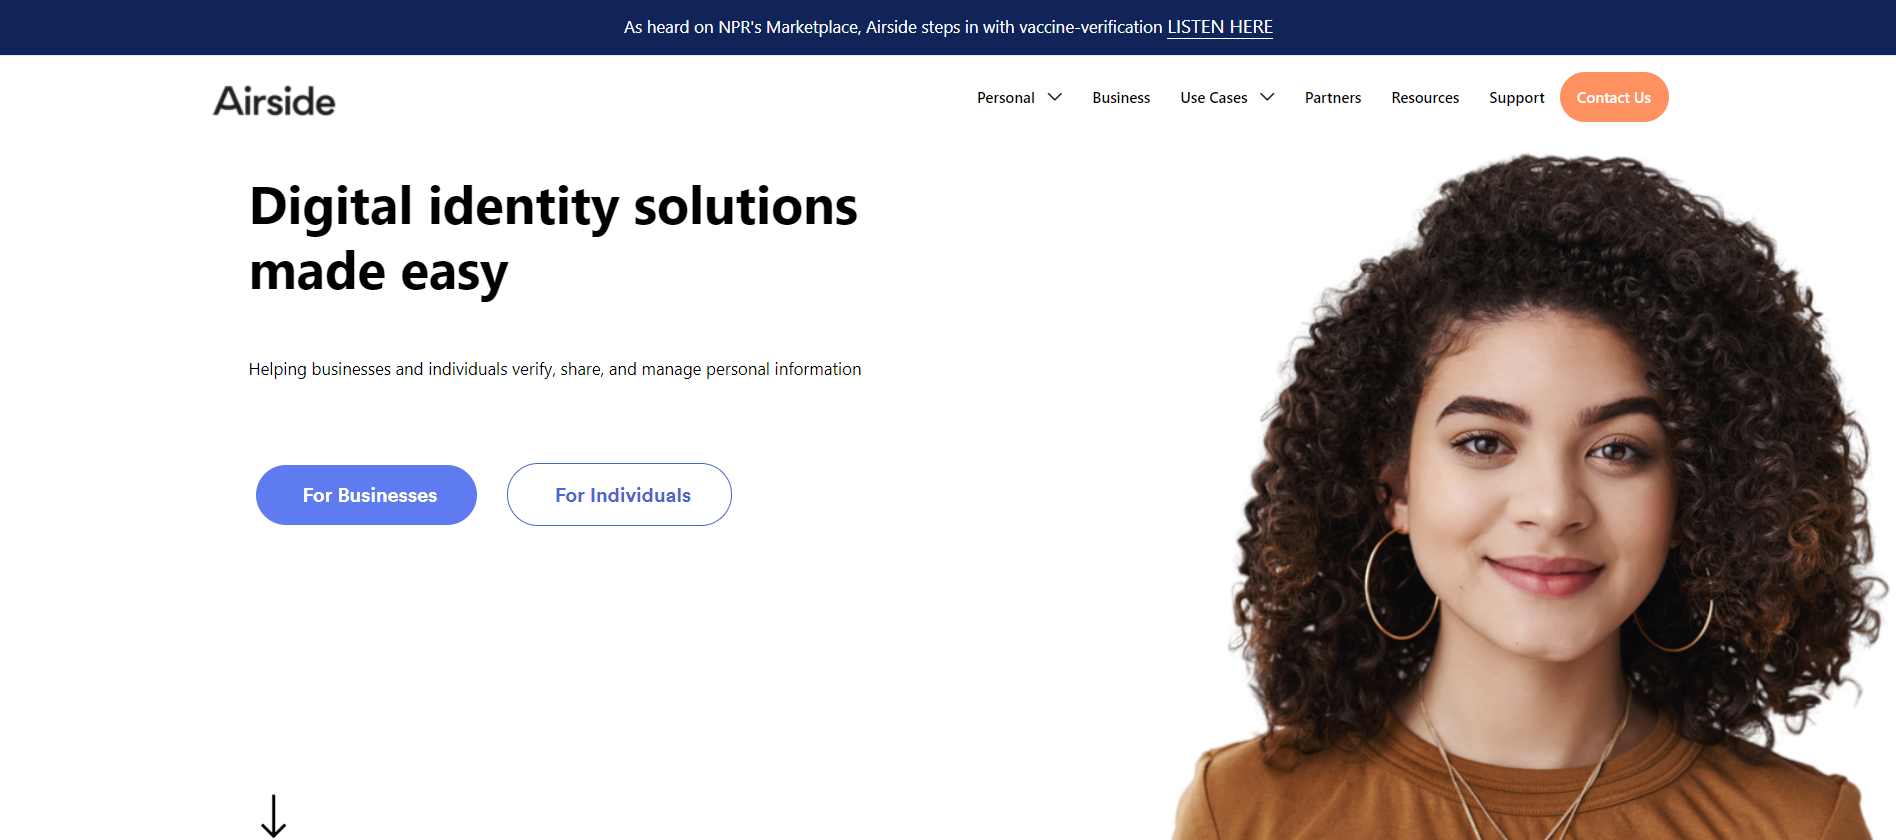
Task: Click the dark blue announcement banner
Action: [x=948, y=27]
